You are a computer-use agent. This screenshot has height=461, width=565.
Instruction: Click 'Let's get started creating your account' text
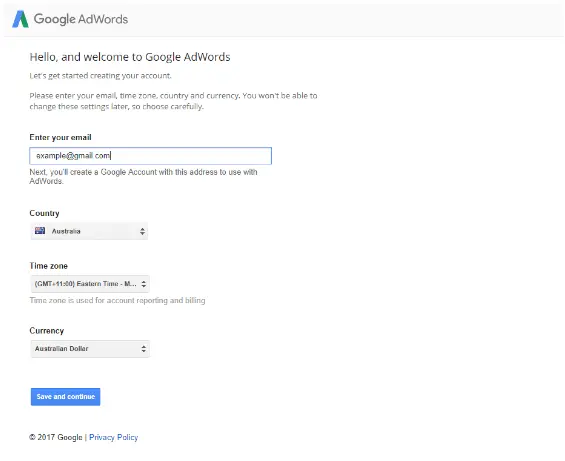click(101, 76)
